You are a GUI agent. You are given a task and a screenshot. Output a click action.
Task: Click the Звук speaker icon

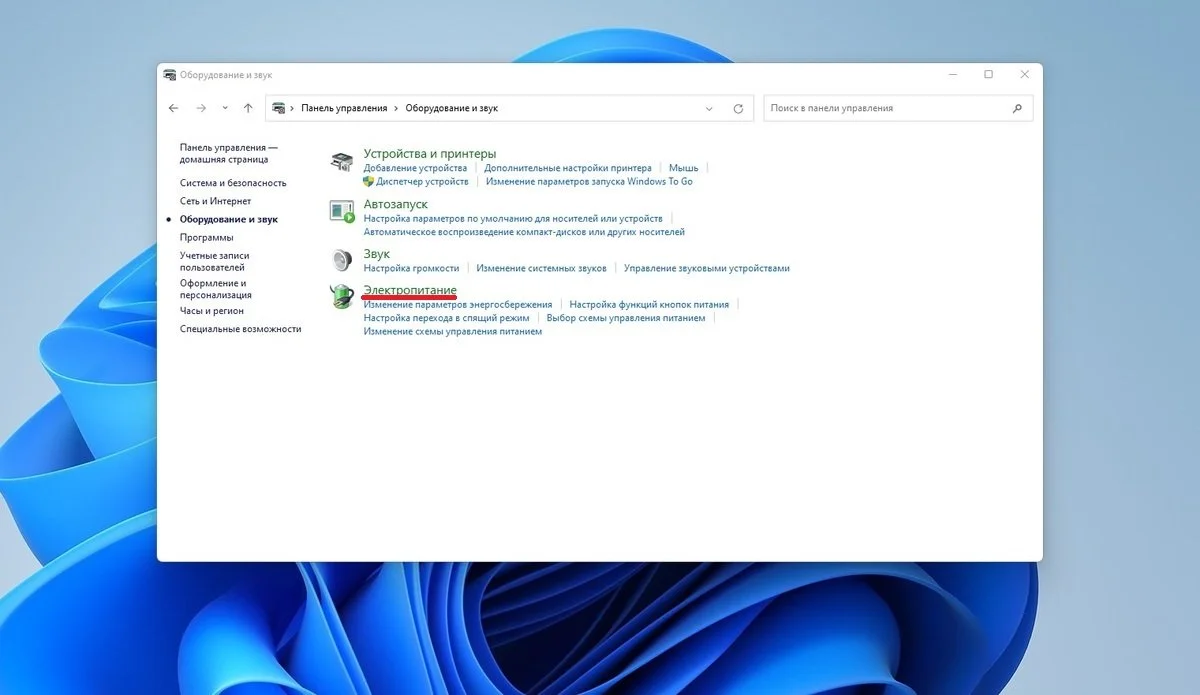pyautogui.click(x=342, y=261)
